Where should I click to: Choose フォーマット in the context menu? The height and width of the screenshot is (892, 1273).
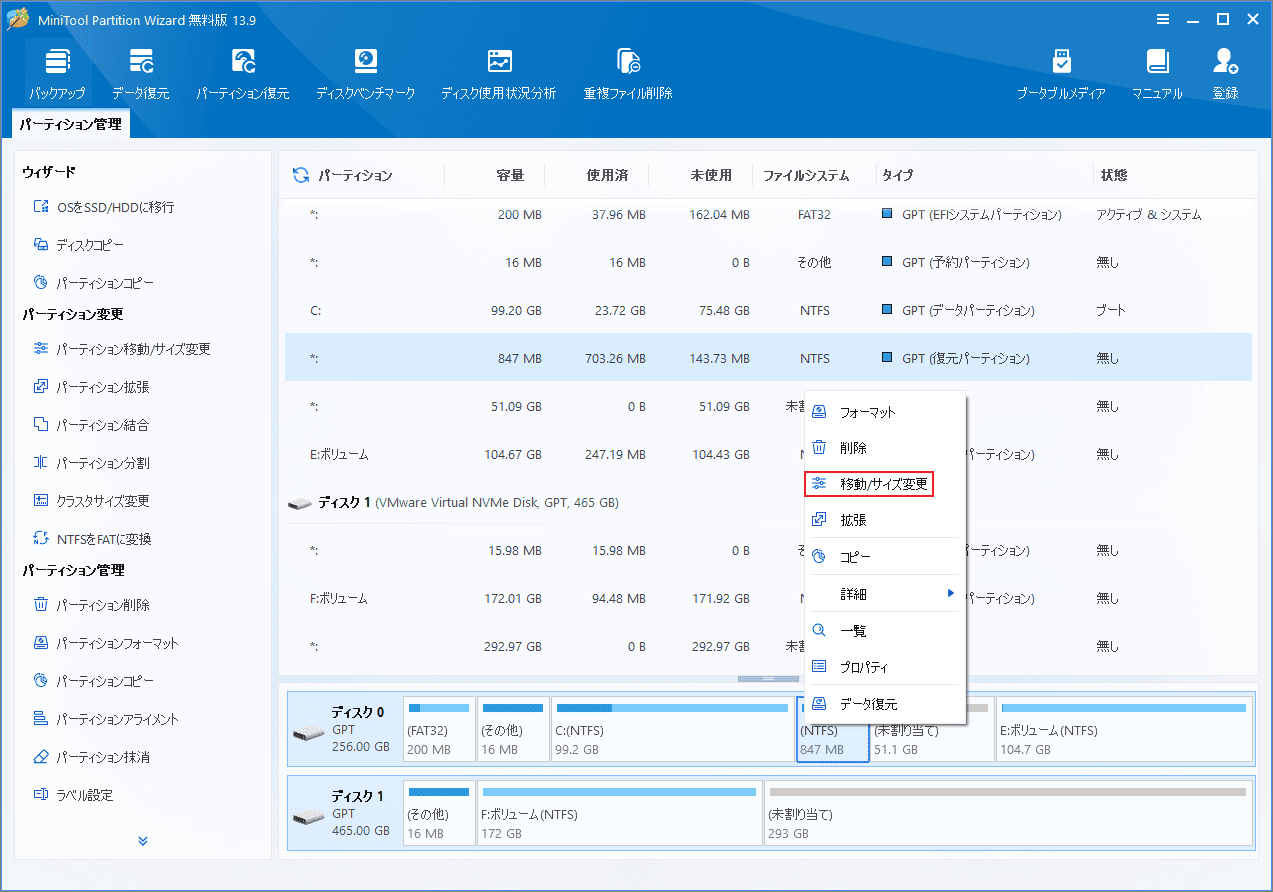point(884,412)
